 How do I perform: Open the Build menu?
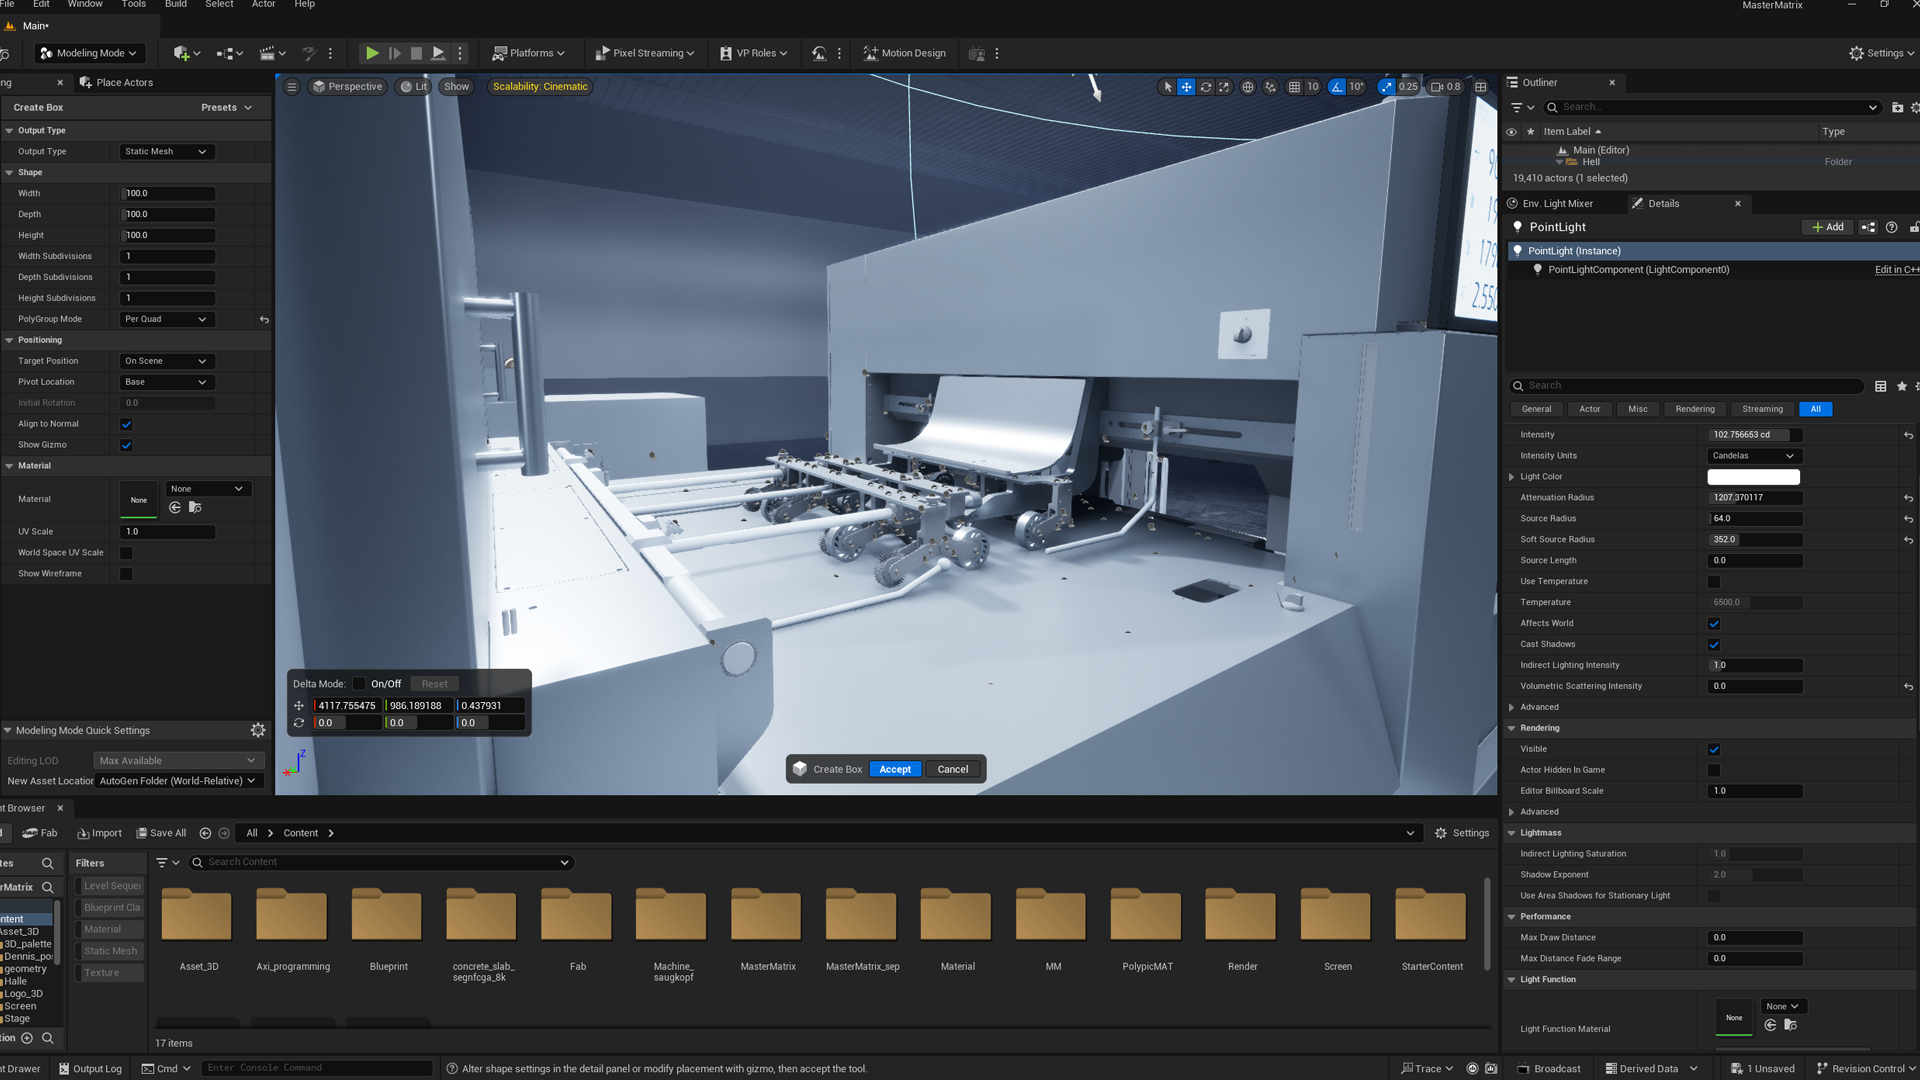coord(175,5)
